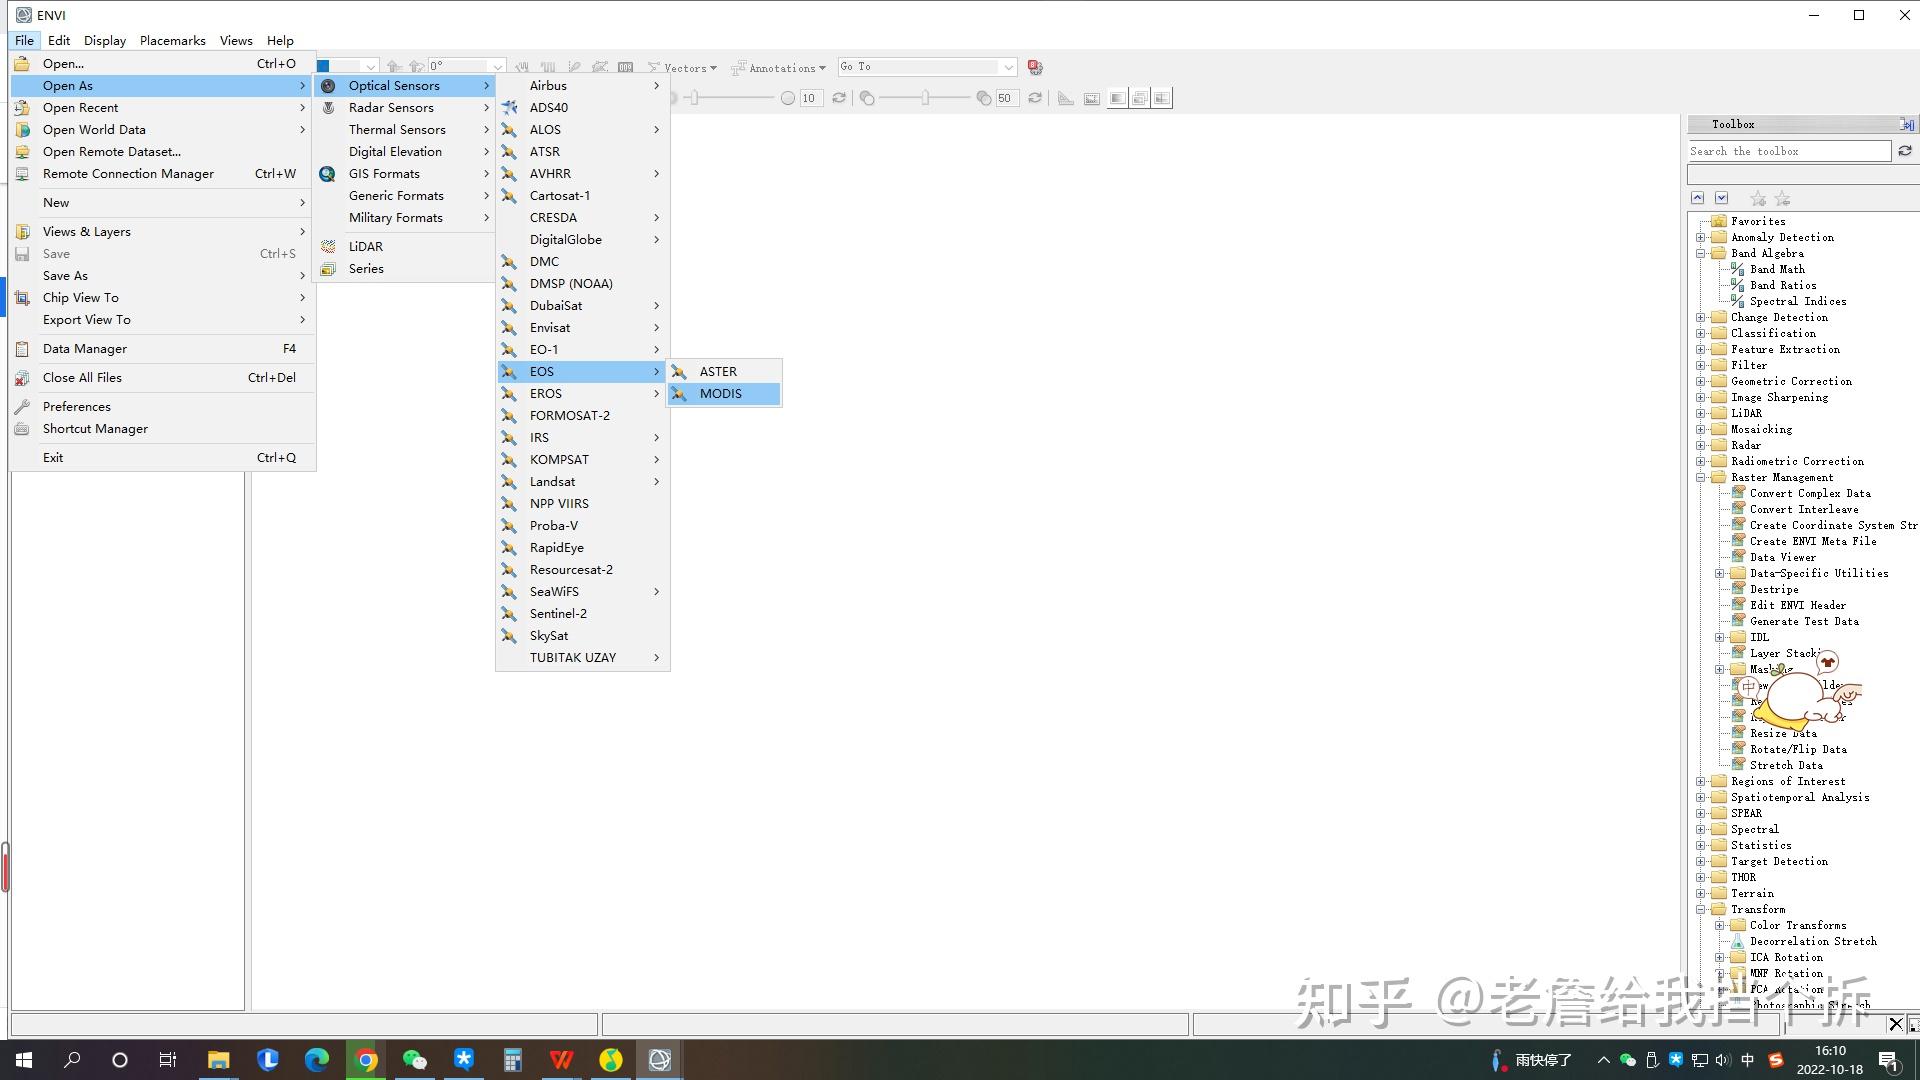Click the toolbox search refresh icon
Viewport: 1920px width, 1080px height.
1905,151
